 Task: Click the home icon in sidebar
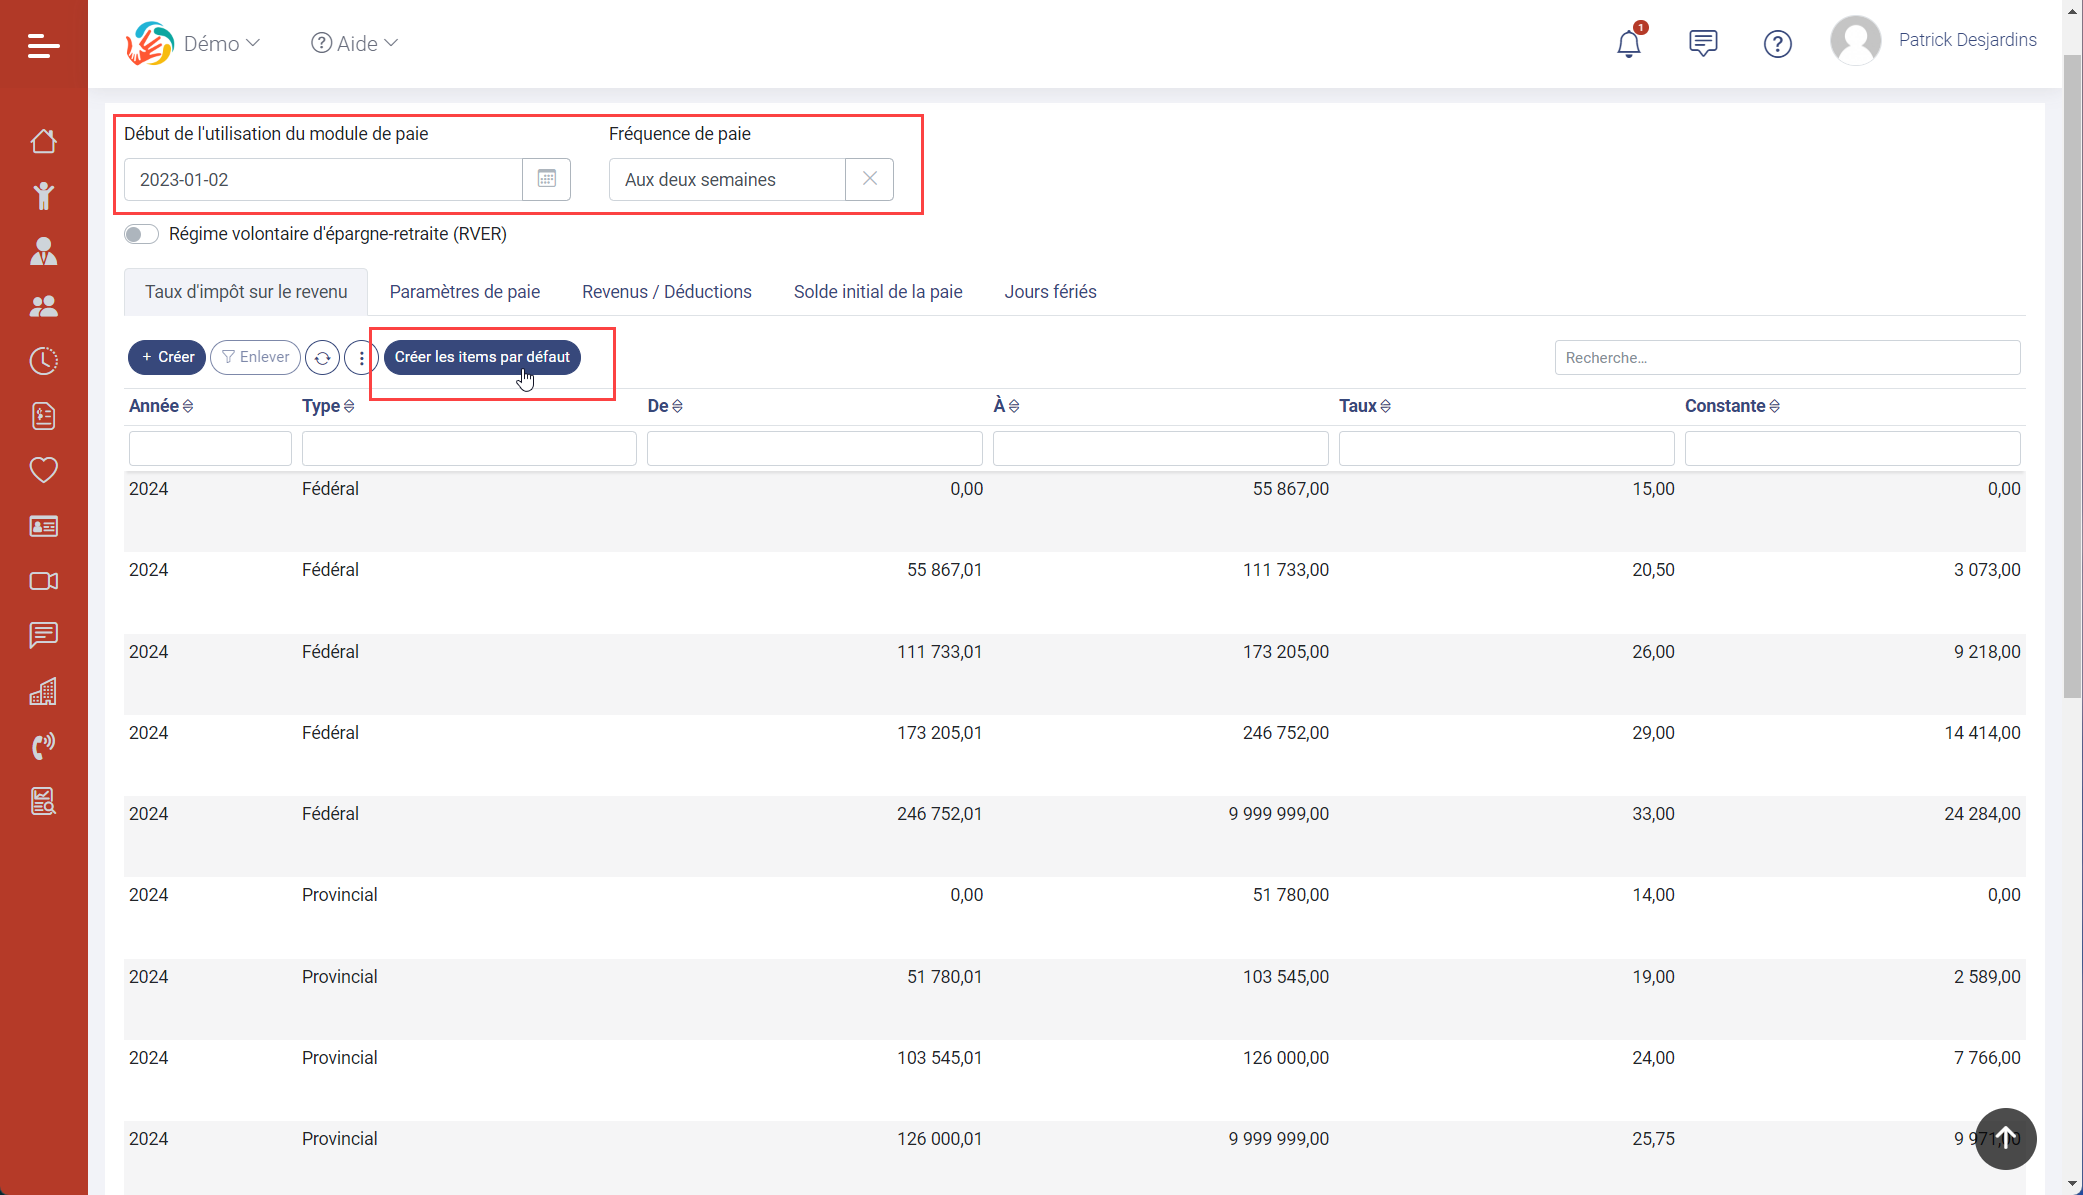click(x=43, y=141)
